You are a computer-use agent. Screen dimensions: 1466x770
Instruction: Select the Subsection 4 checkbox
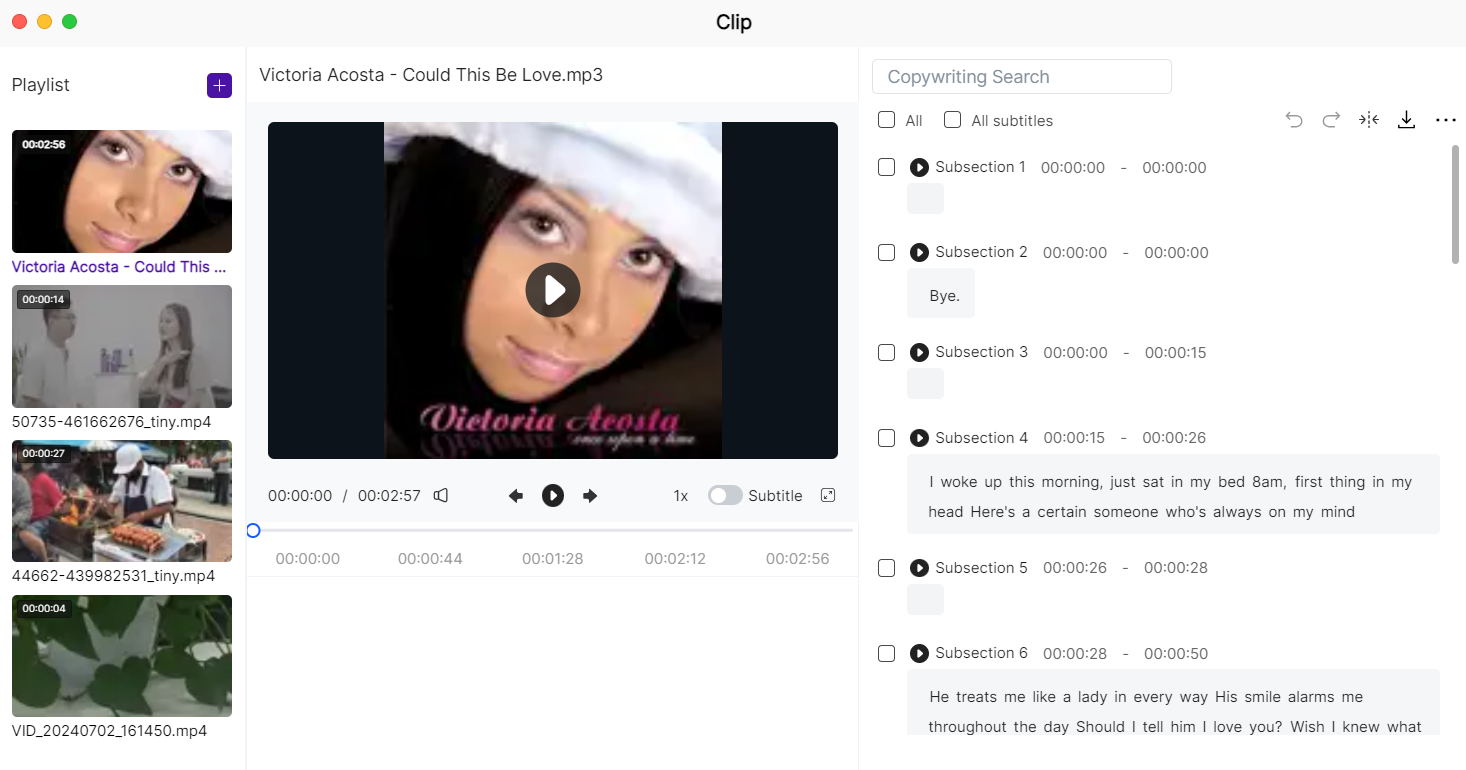(886, 438)
